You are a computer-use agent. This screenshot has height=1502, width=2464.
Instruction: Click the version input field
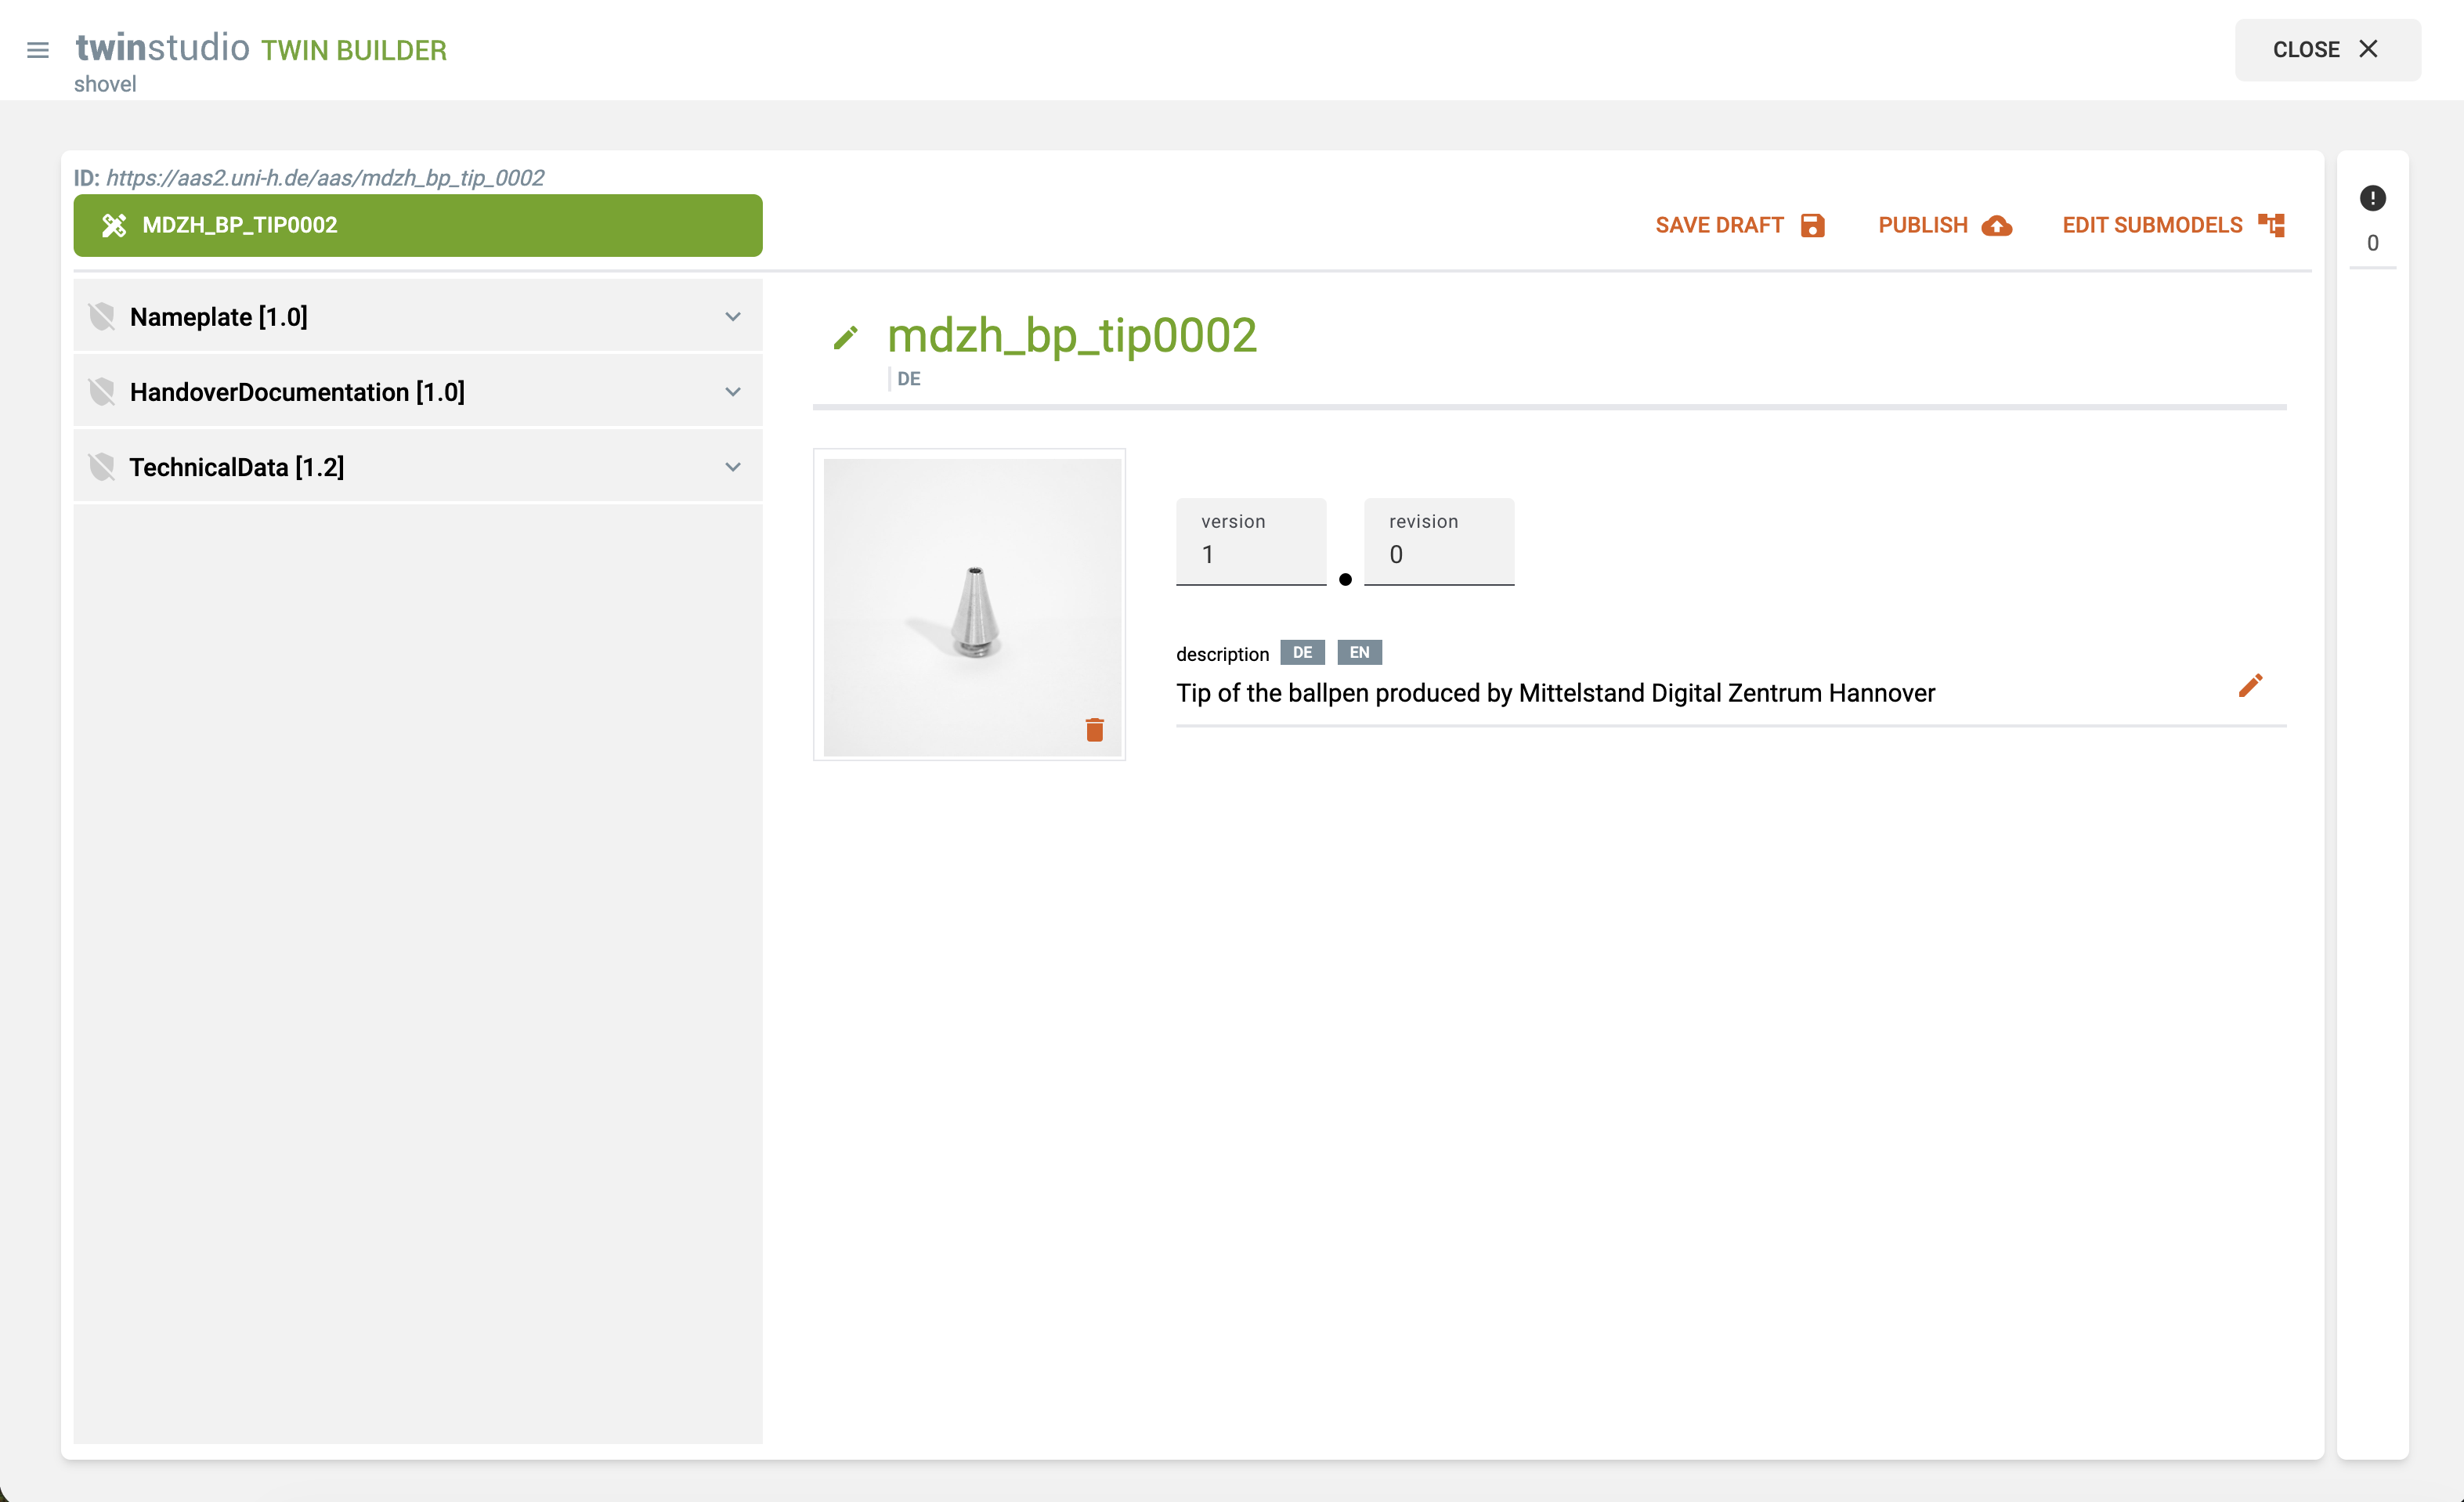(x=1250, y=554)
